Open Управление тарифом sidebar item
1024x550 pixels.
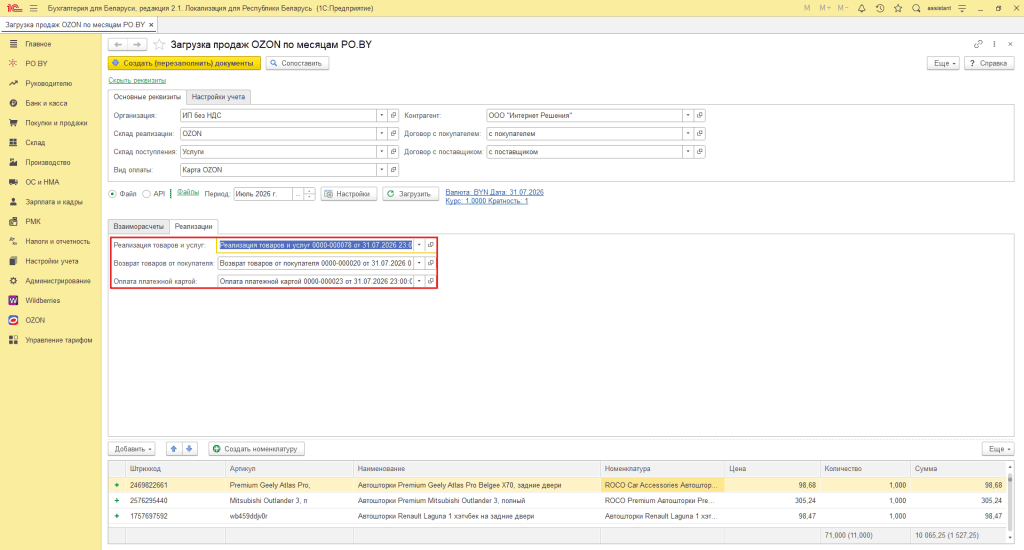[x=58, y=340]
